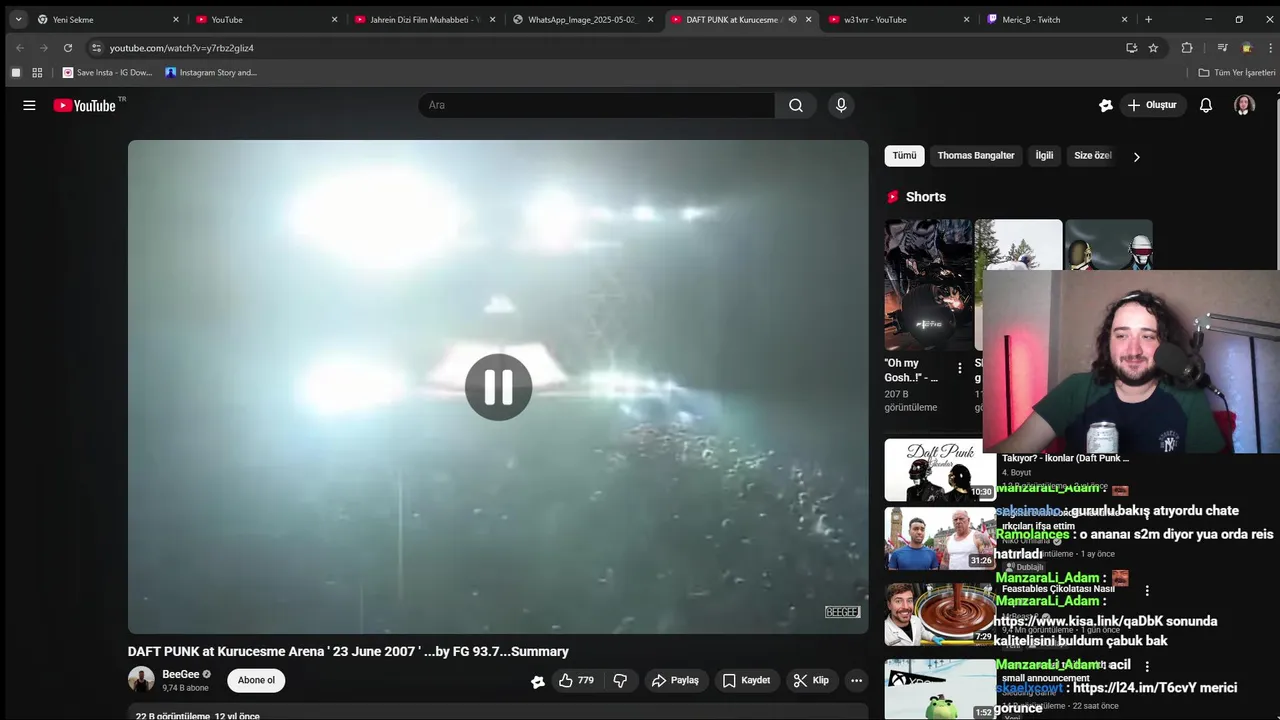Open the Oluştur create menu
Image resolution: width=1280 pixels, height=720 pixels.
(1152, 105)
